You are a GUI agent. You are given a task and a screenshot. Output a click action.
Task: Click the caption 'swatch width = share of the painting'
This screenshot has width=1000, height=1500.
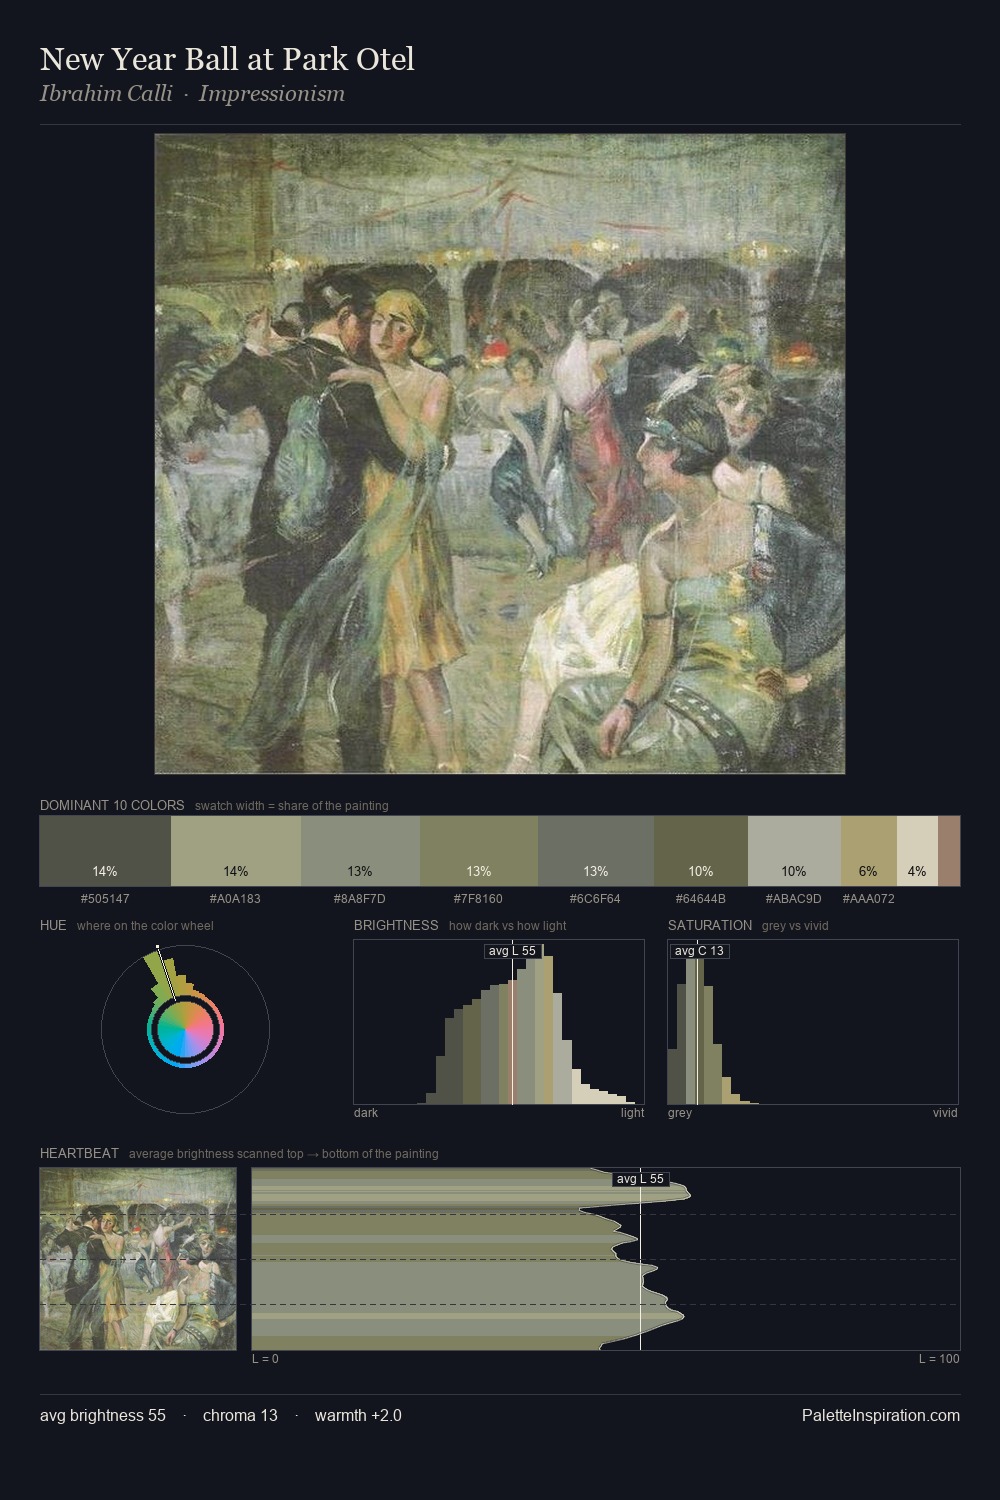coord(291,806)
